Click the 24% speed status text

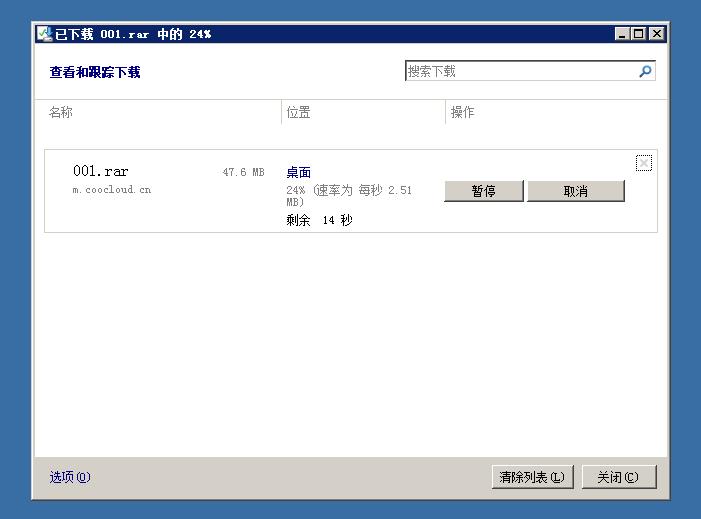pyautogui.click(x=349, y=196)
